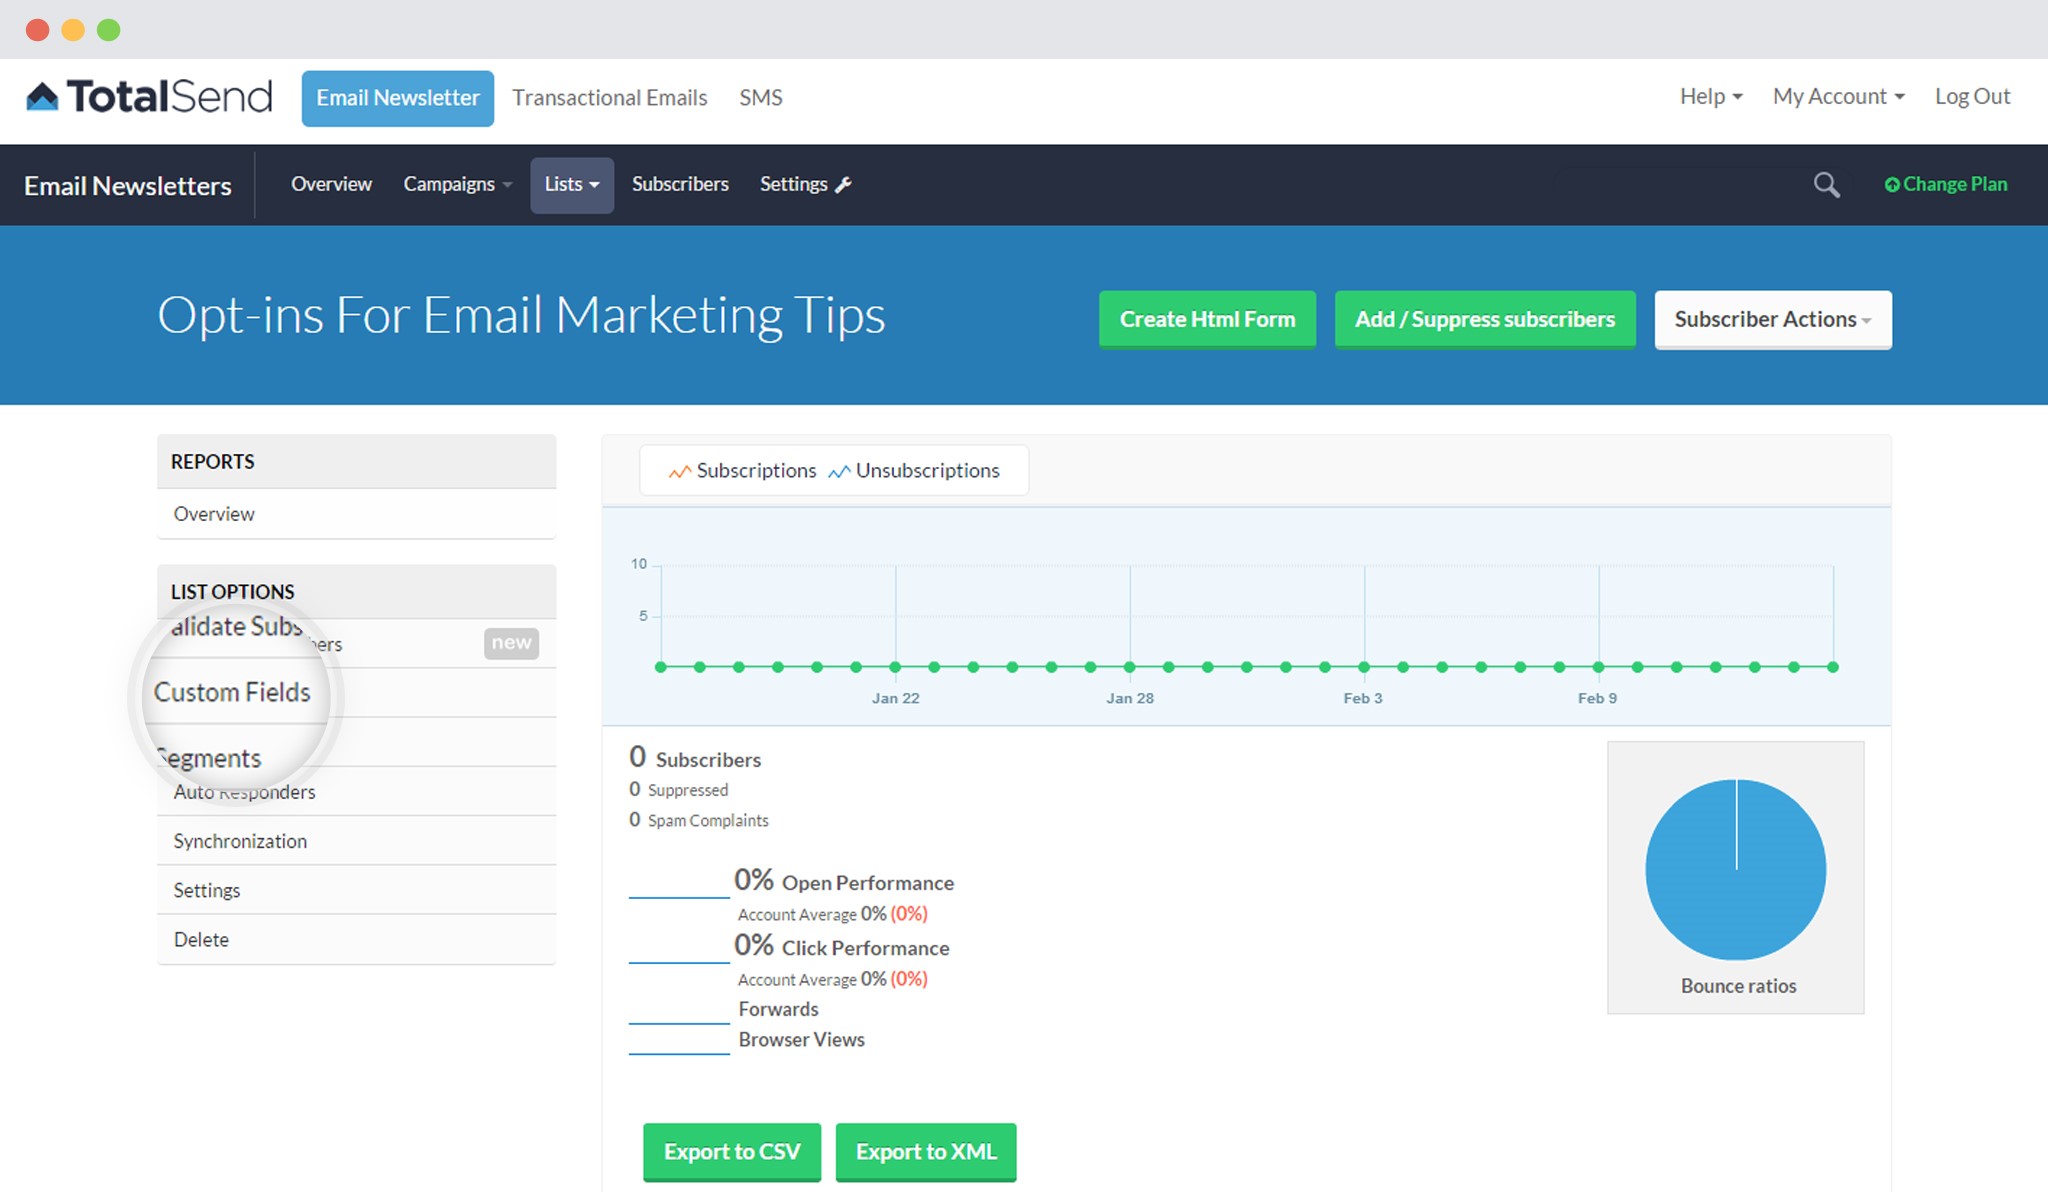2048x1192 pixels.
Task: Click the Bounce ratios pie chart
Action: [x=1736, y=869]
